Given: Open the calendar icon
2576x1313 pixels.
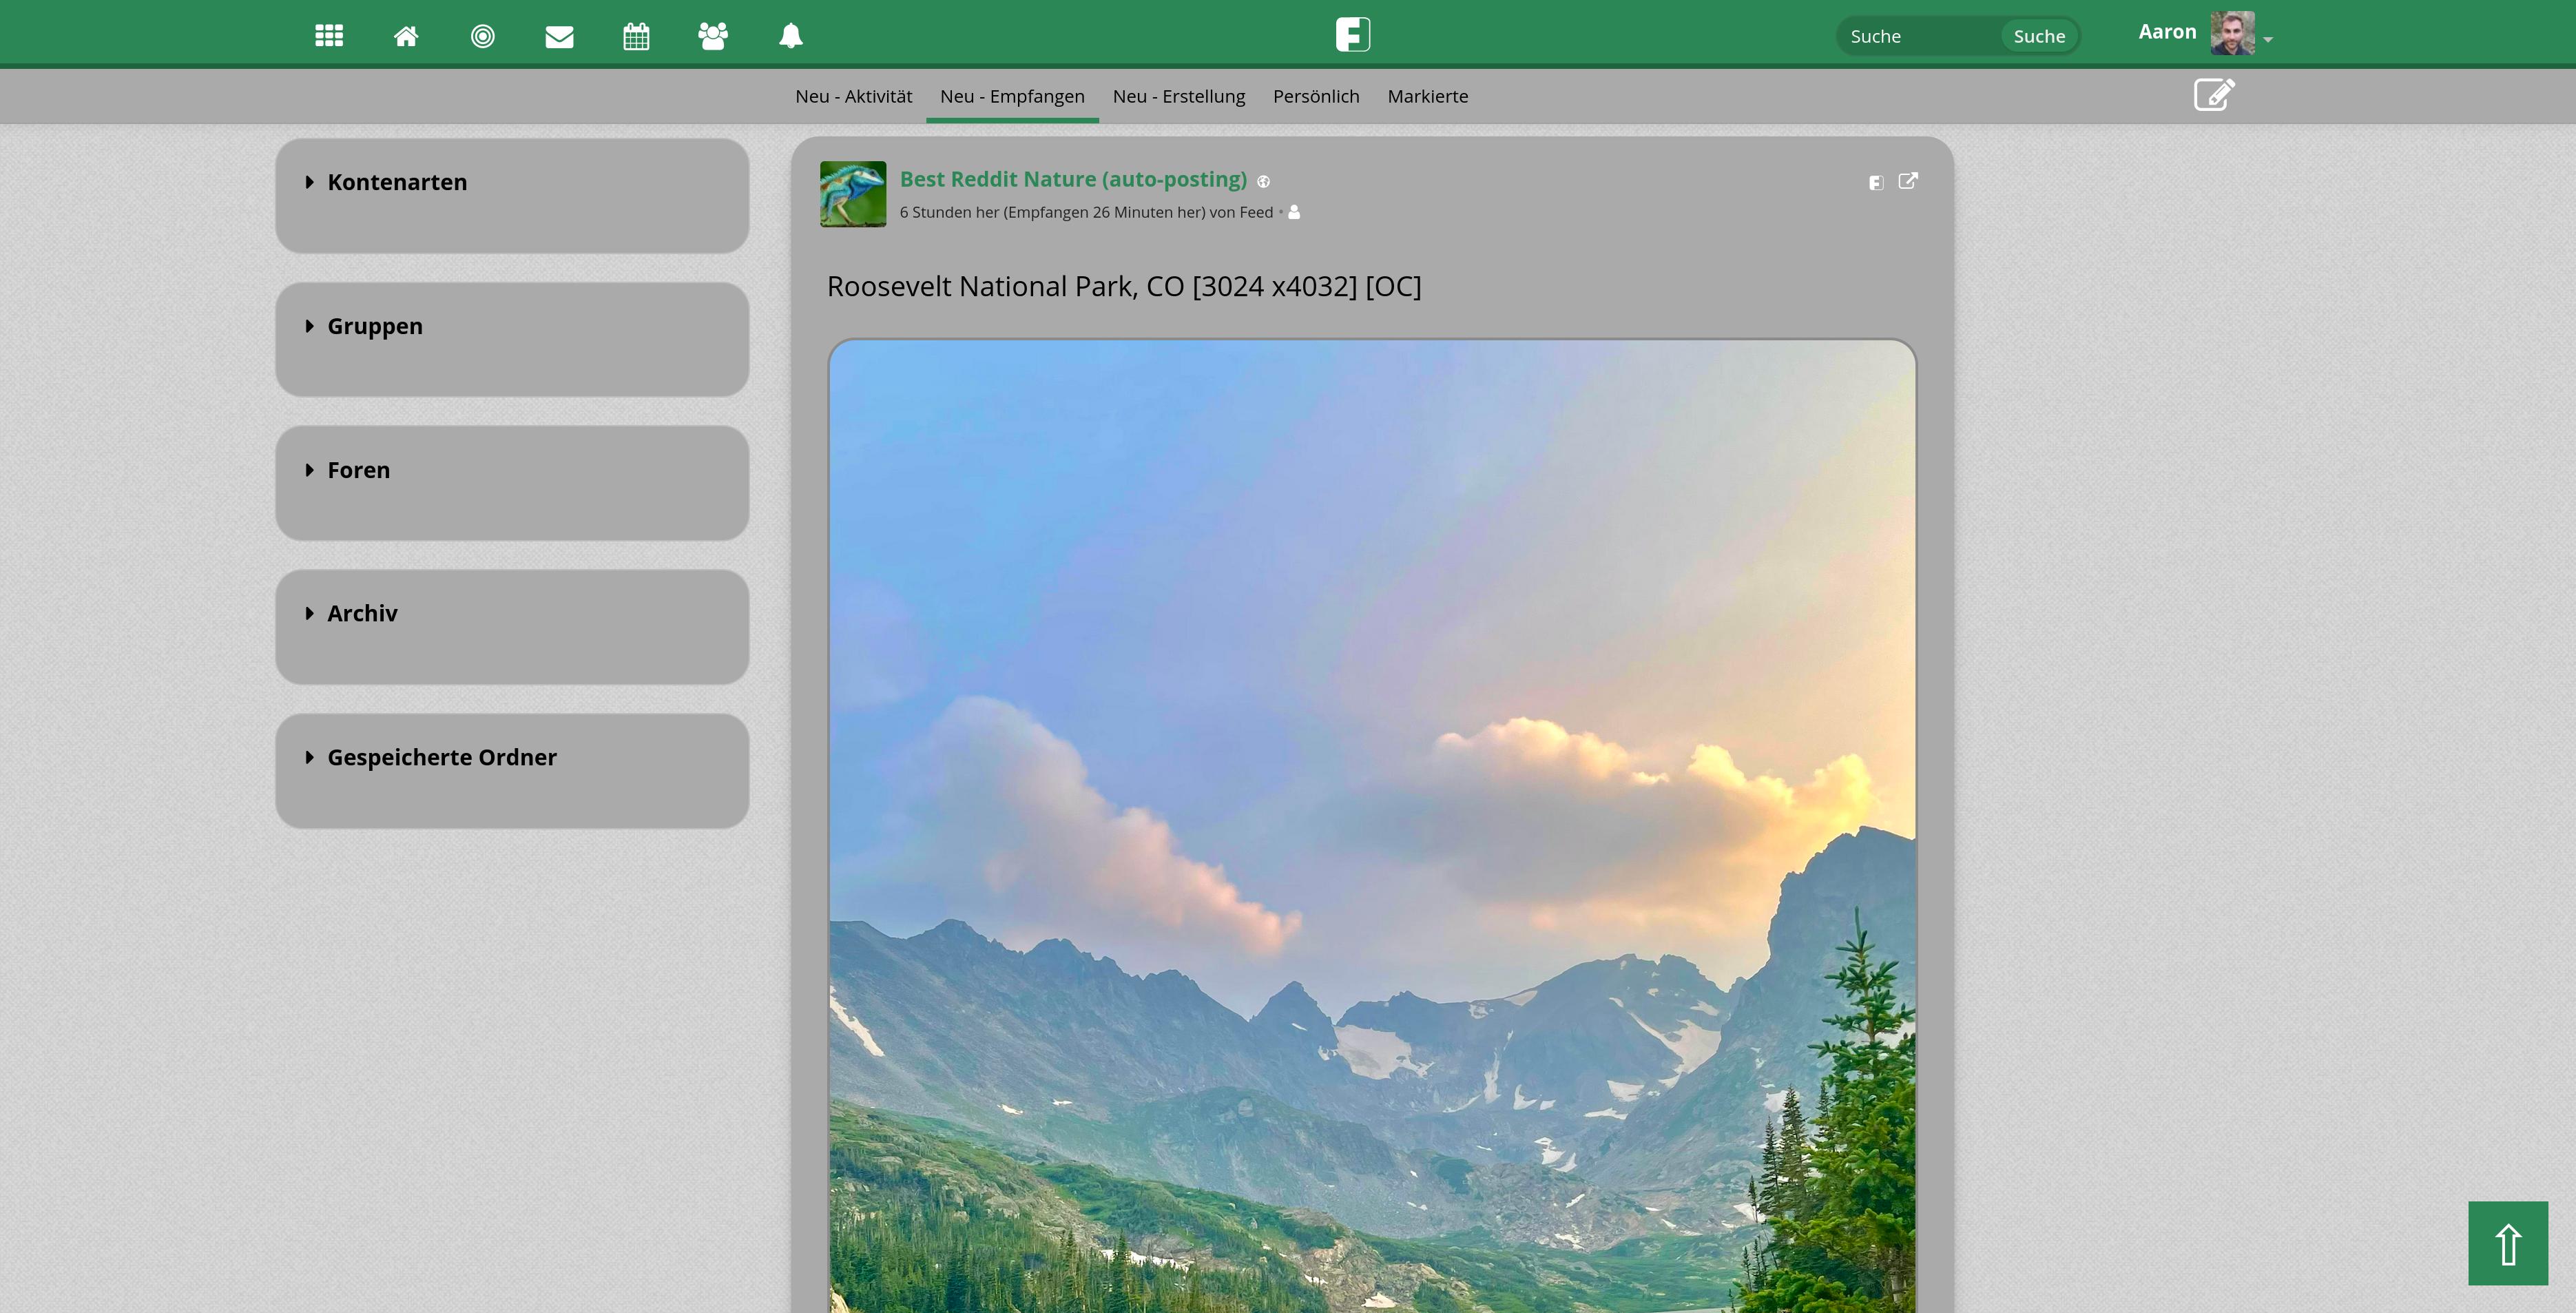Looking at the screenshot, I should (636, 36).
